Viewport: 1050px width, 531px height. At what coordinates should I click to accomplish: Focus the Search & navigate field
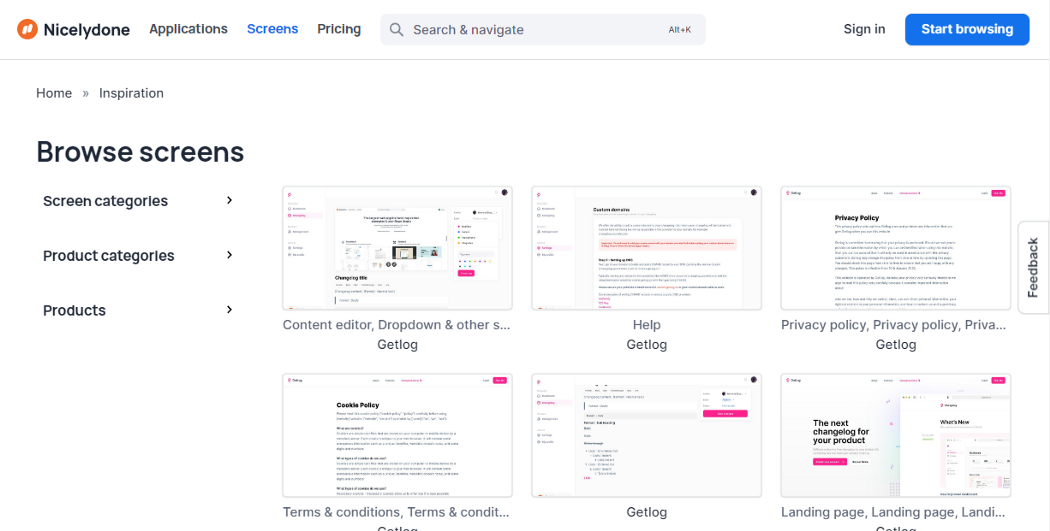(x=543, y=29)
